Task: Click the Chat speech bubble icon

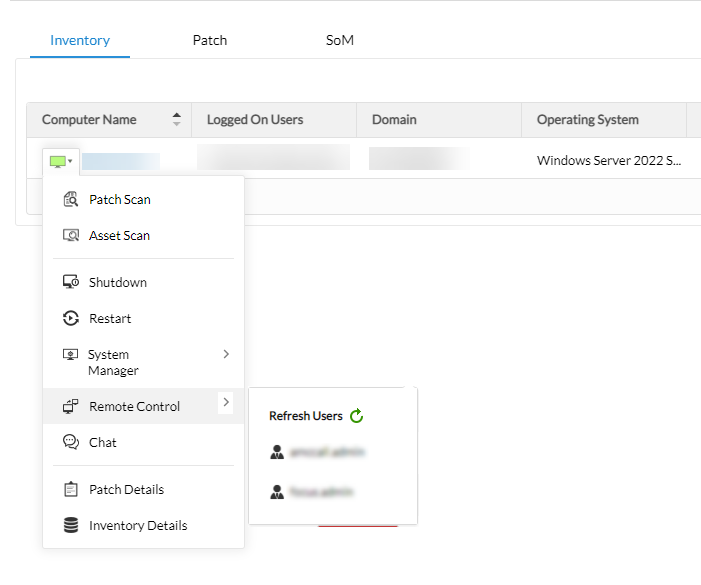Action: 71,442
